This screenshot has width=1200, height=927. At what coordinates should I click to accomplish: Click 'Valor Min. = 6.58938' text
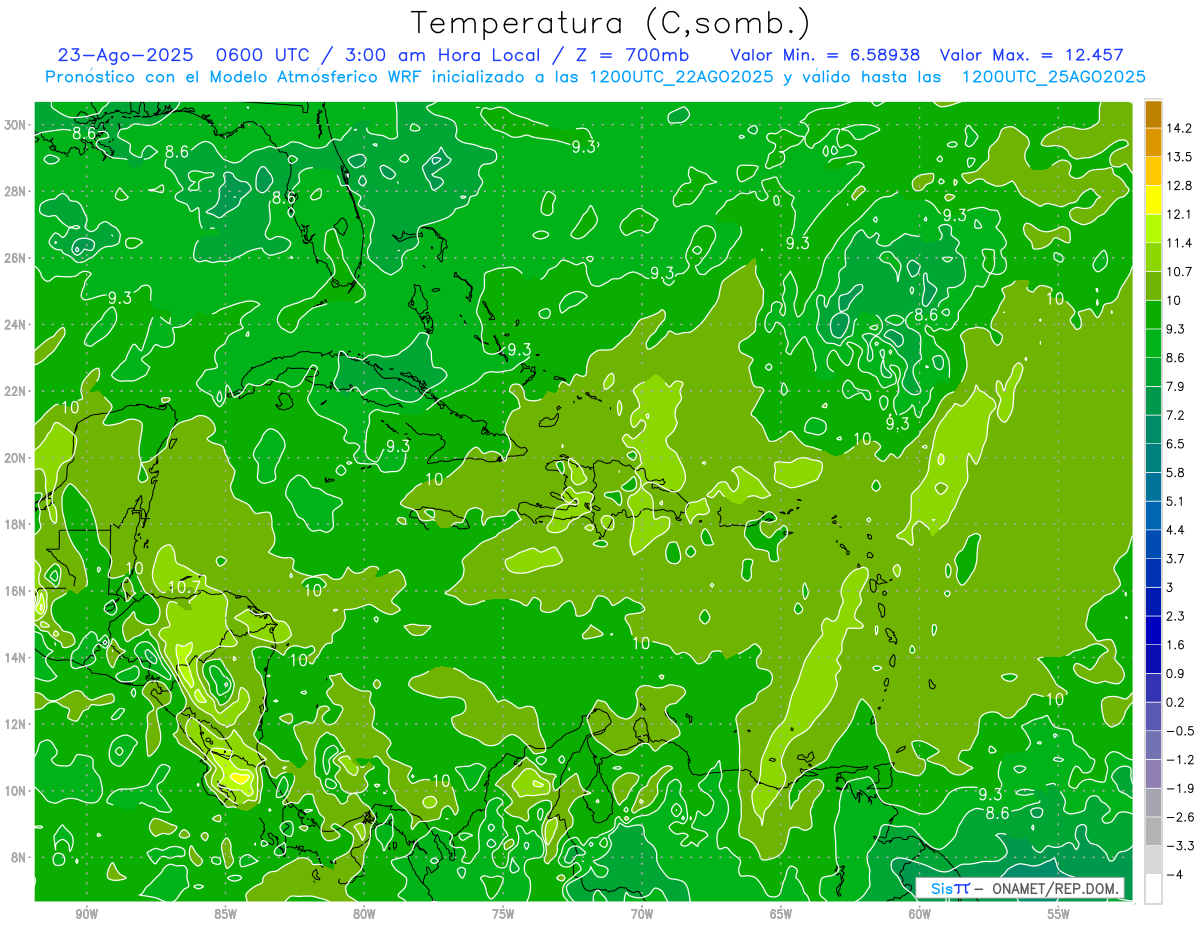825,55
